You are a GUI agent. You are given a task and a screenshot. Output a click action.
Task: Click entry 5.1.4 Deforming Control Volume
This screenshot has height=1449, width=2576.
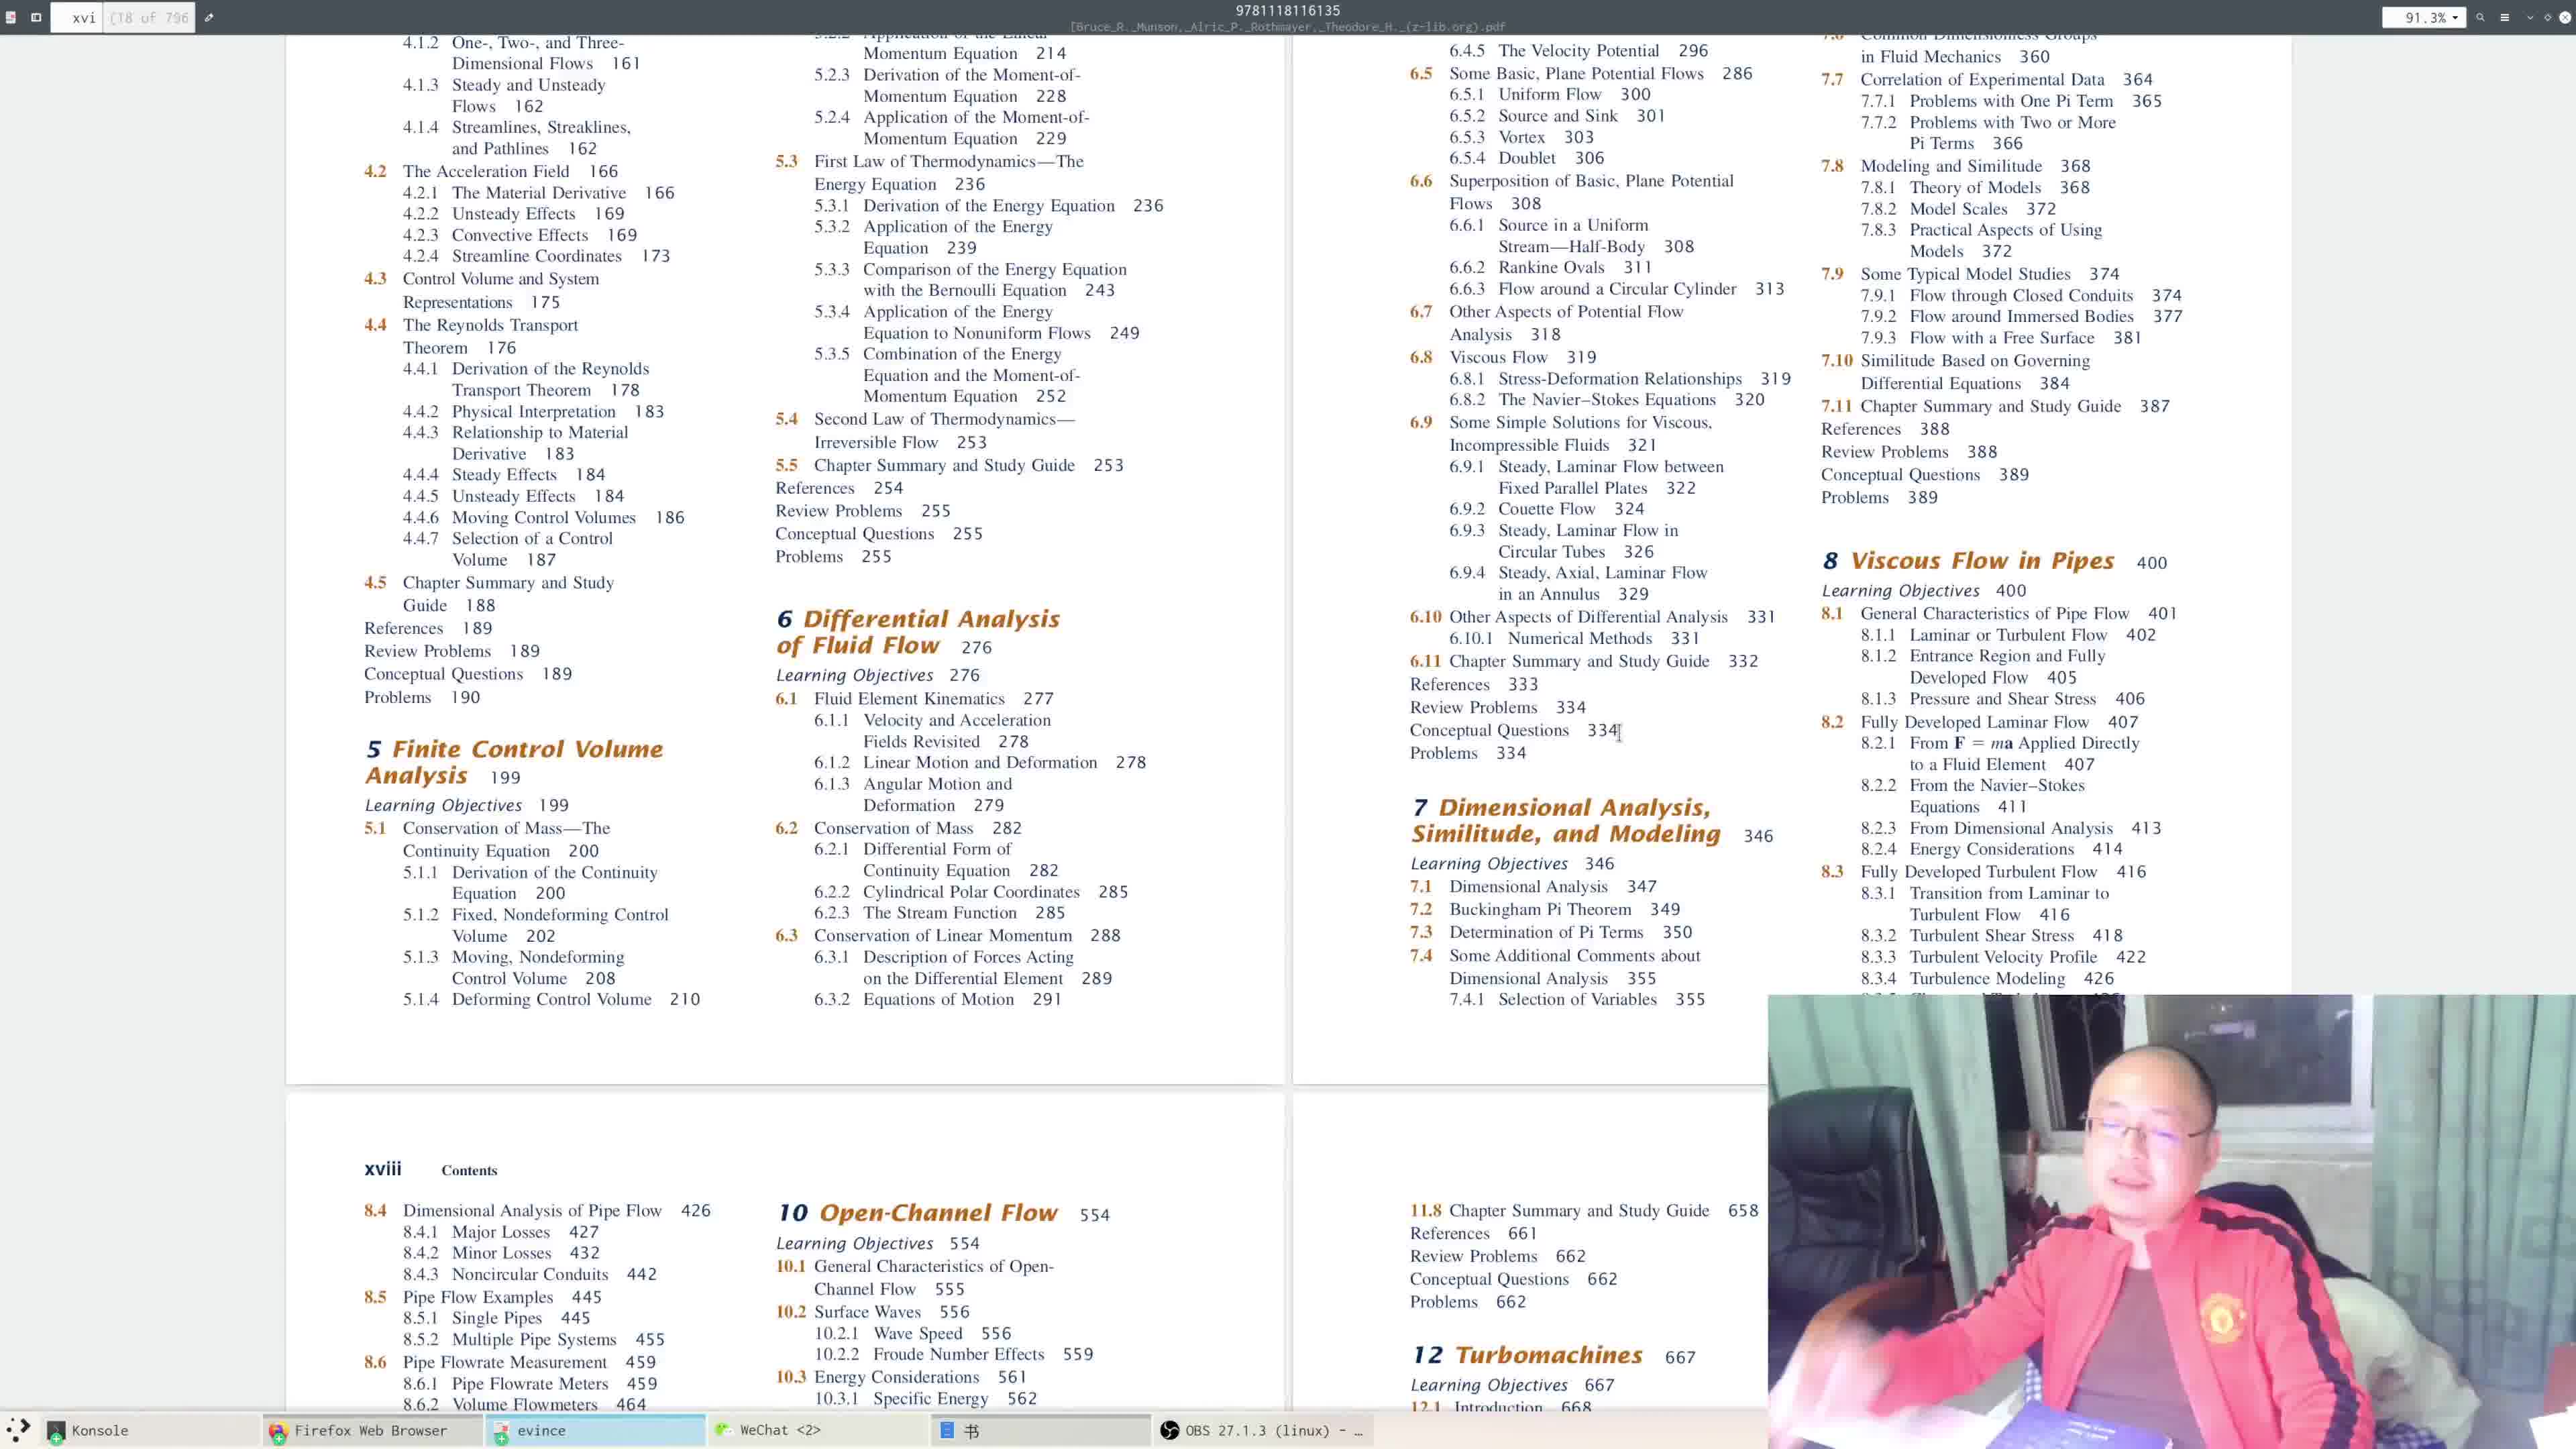(x=551, y=999)
